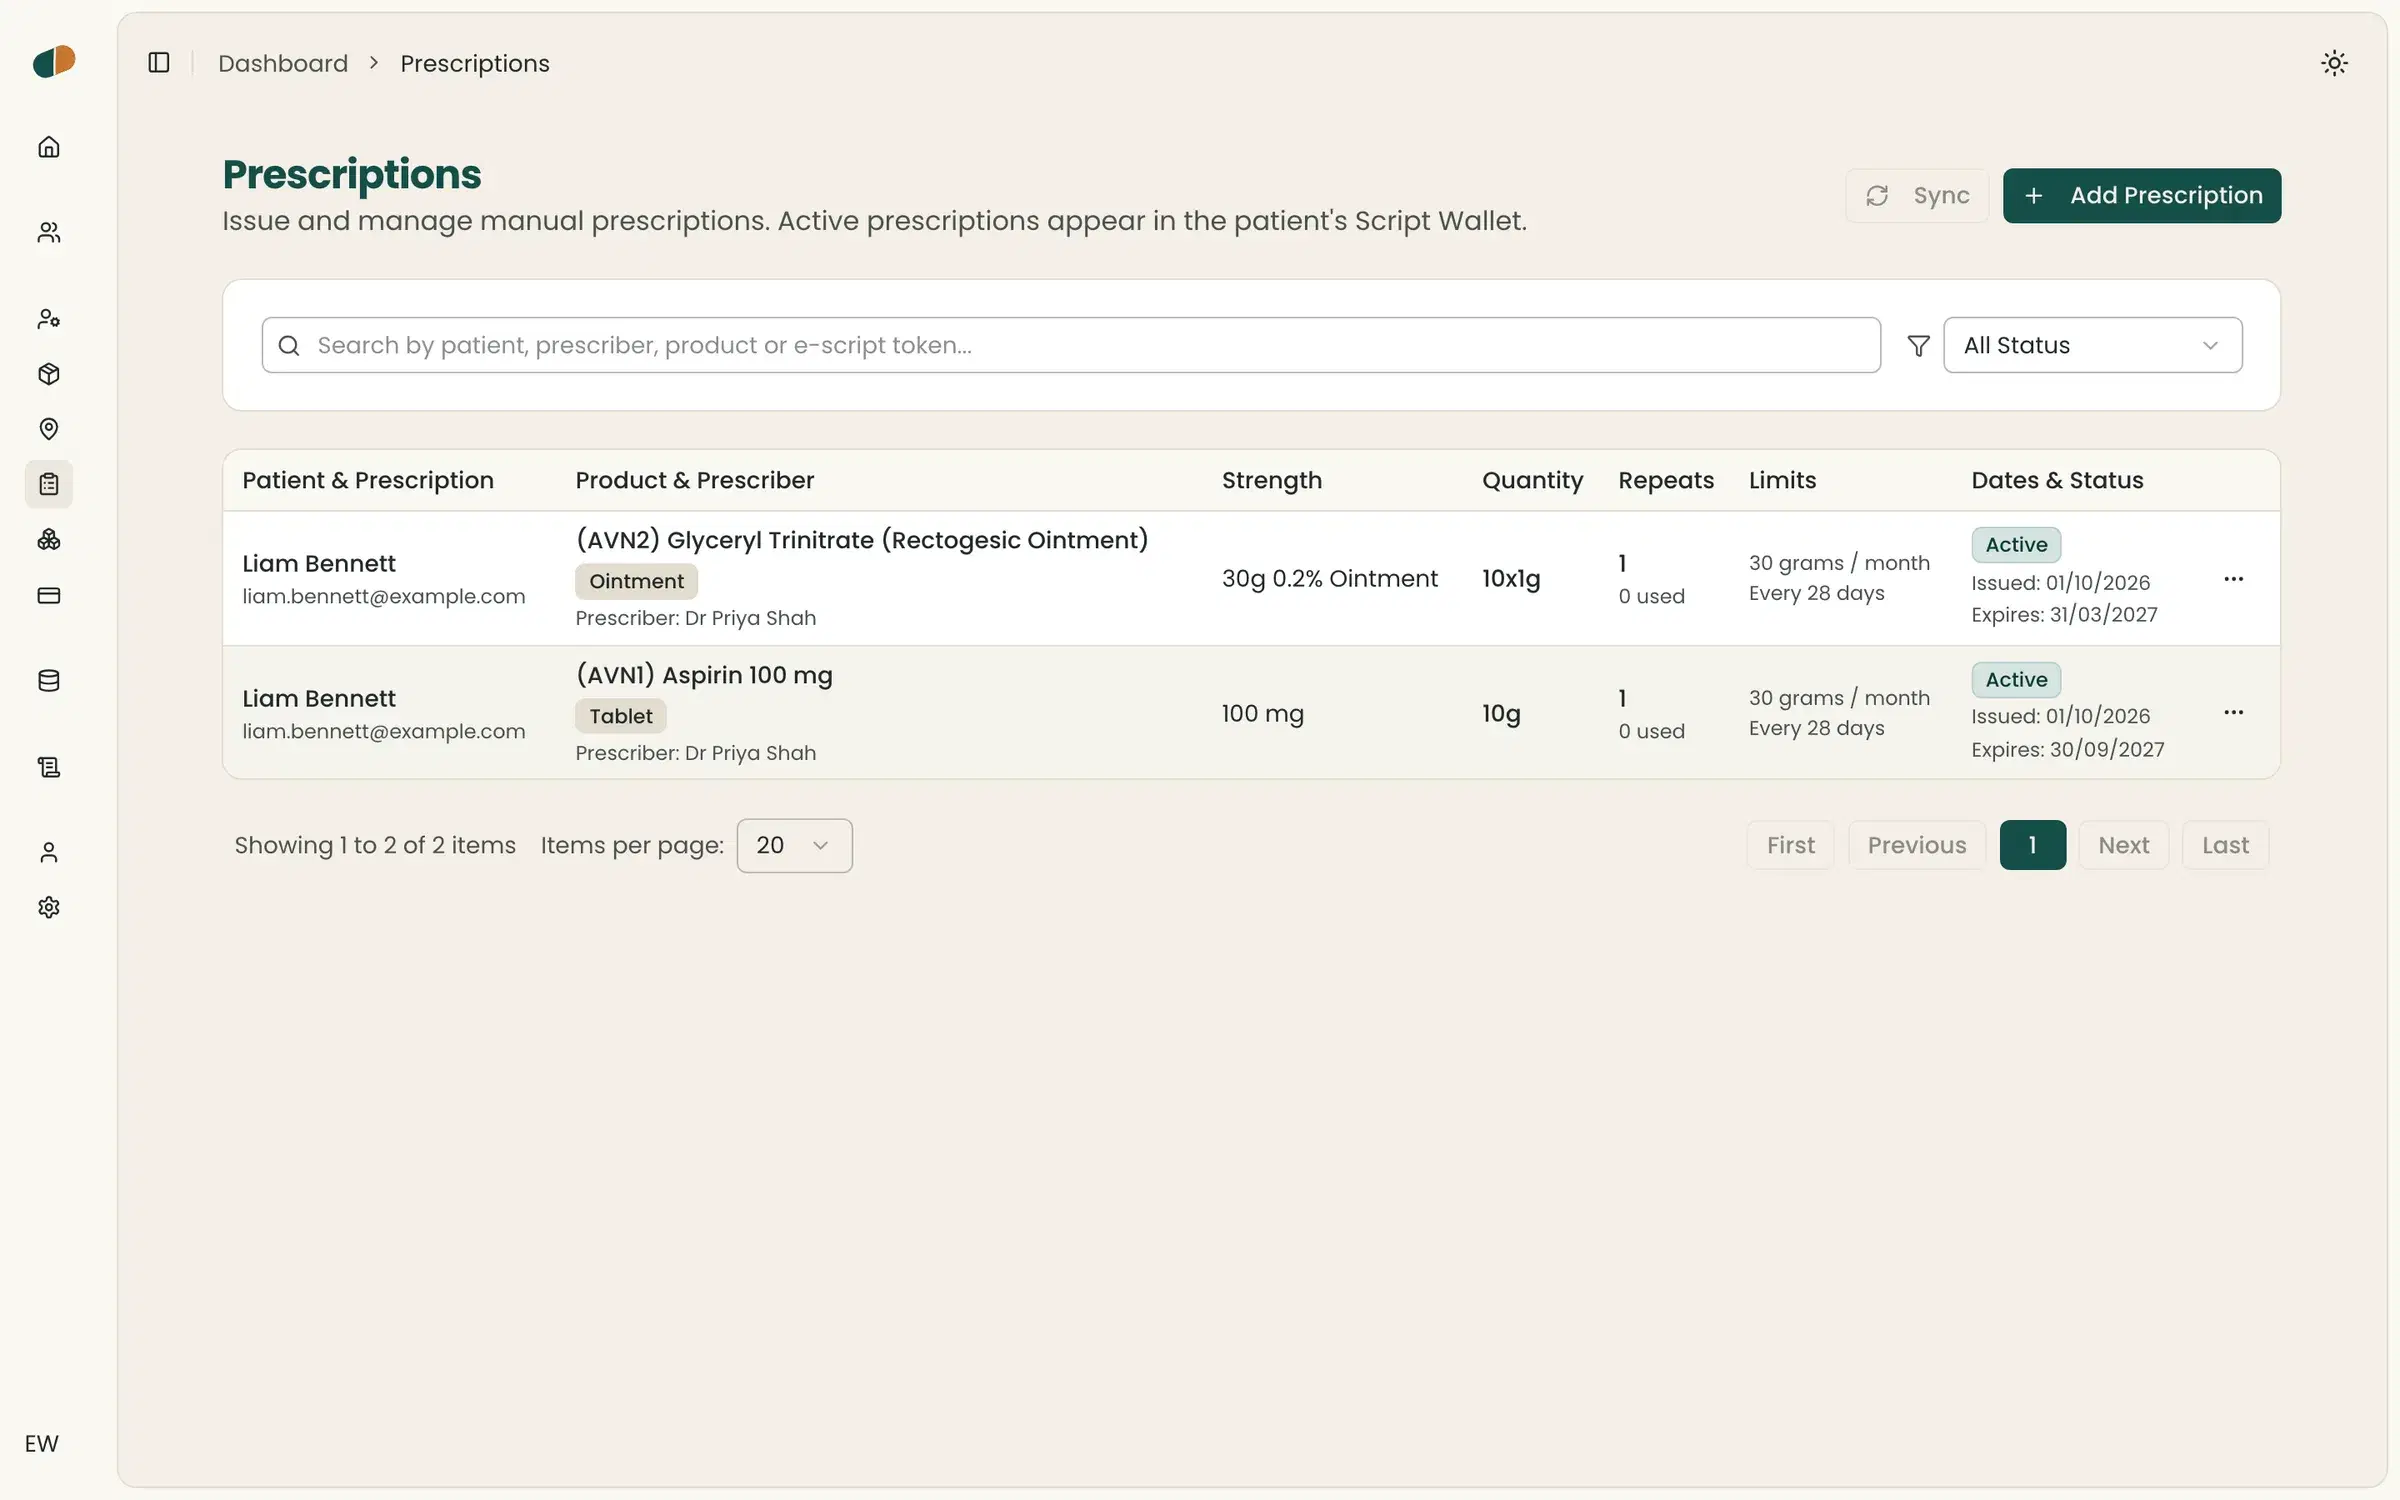The height and width of the screenshot is (1500, 2400).
Task: Go to Next page
Action: (2123, 845)
